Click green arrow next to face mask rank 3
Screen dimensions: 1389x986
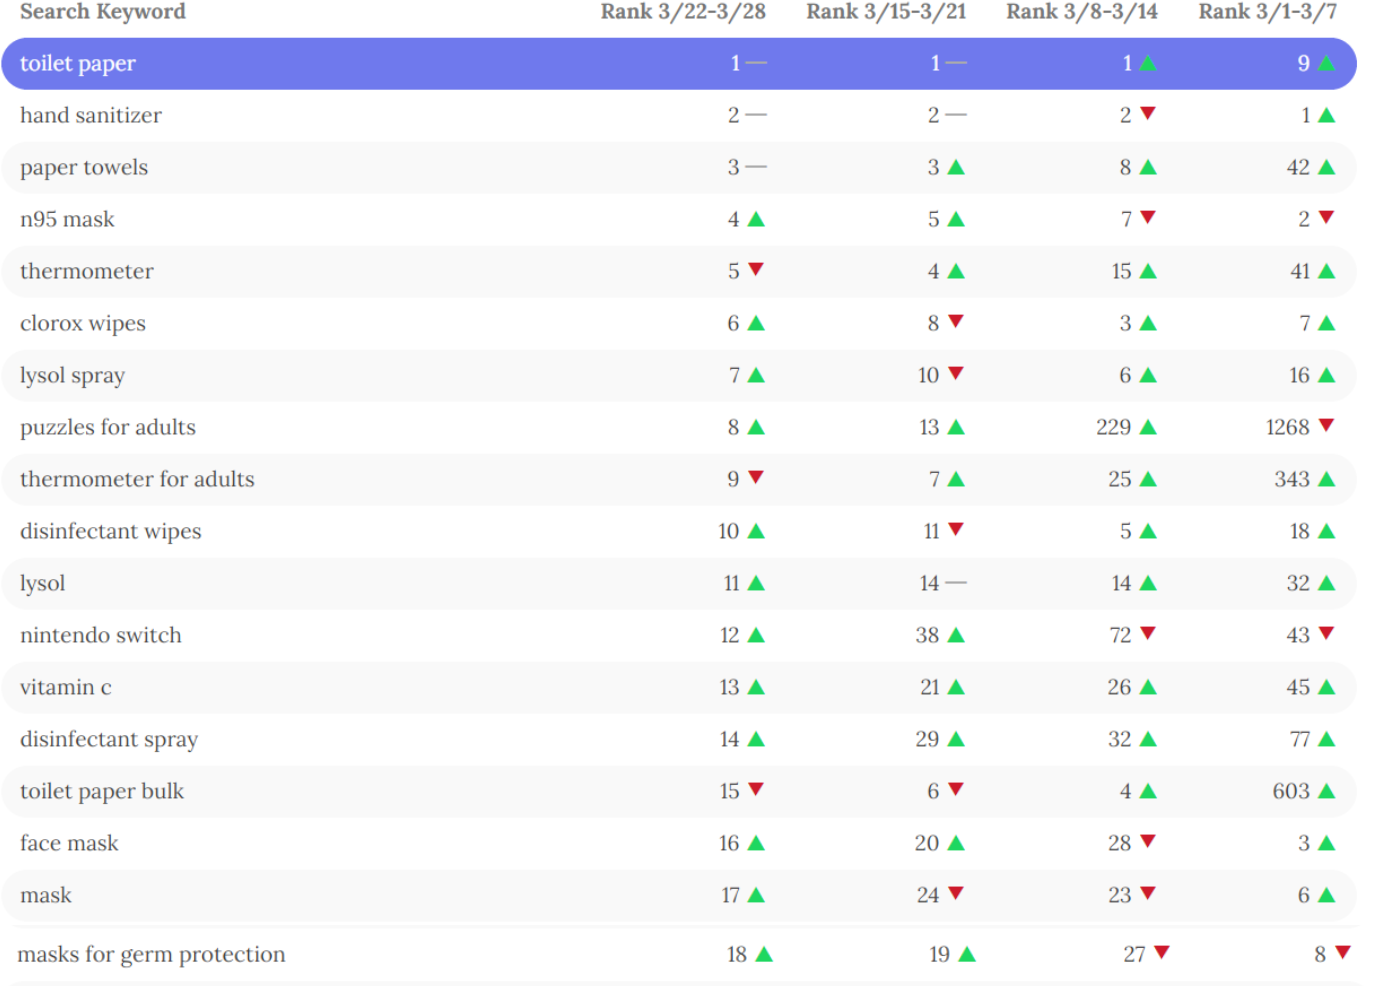tap(1326, 843)
